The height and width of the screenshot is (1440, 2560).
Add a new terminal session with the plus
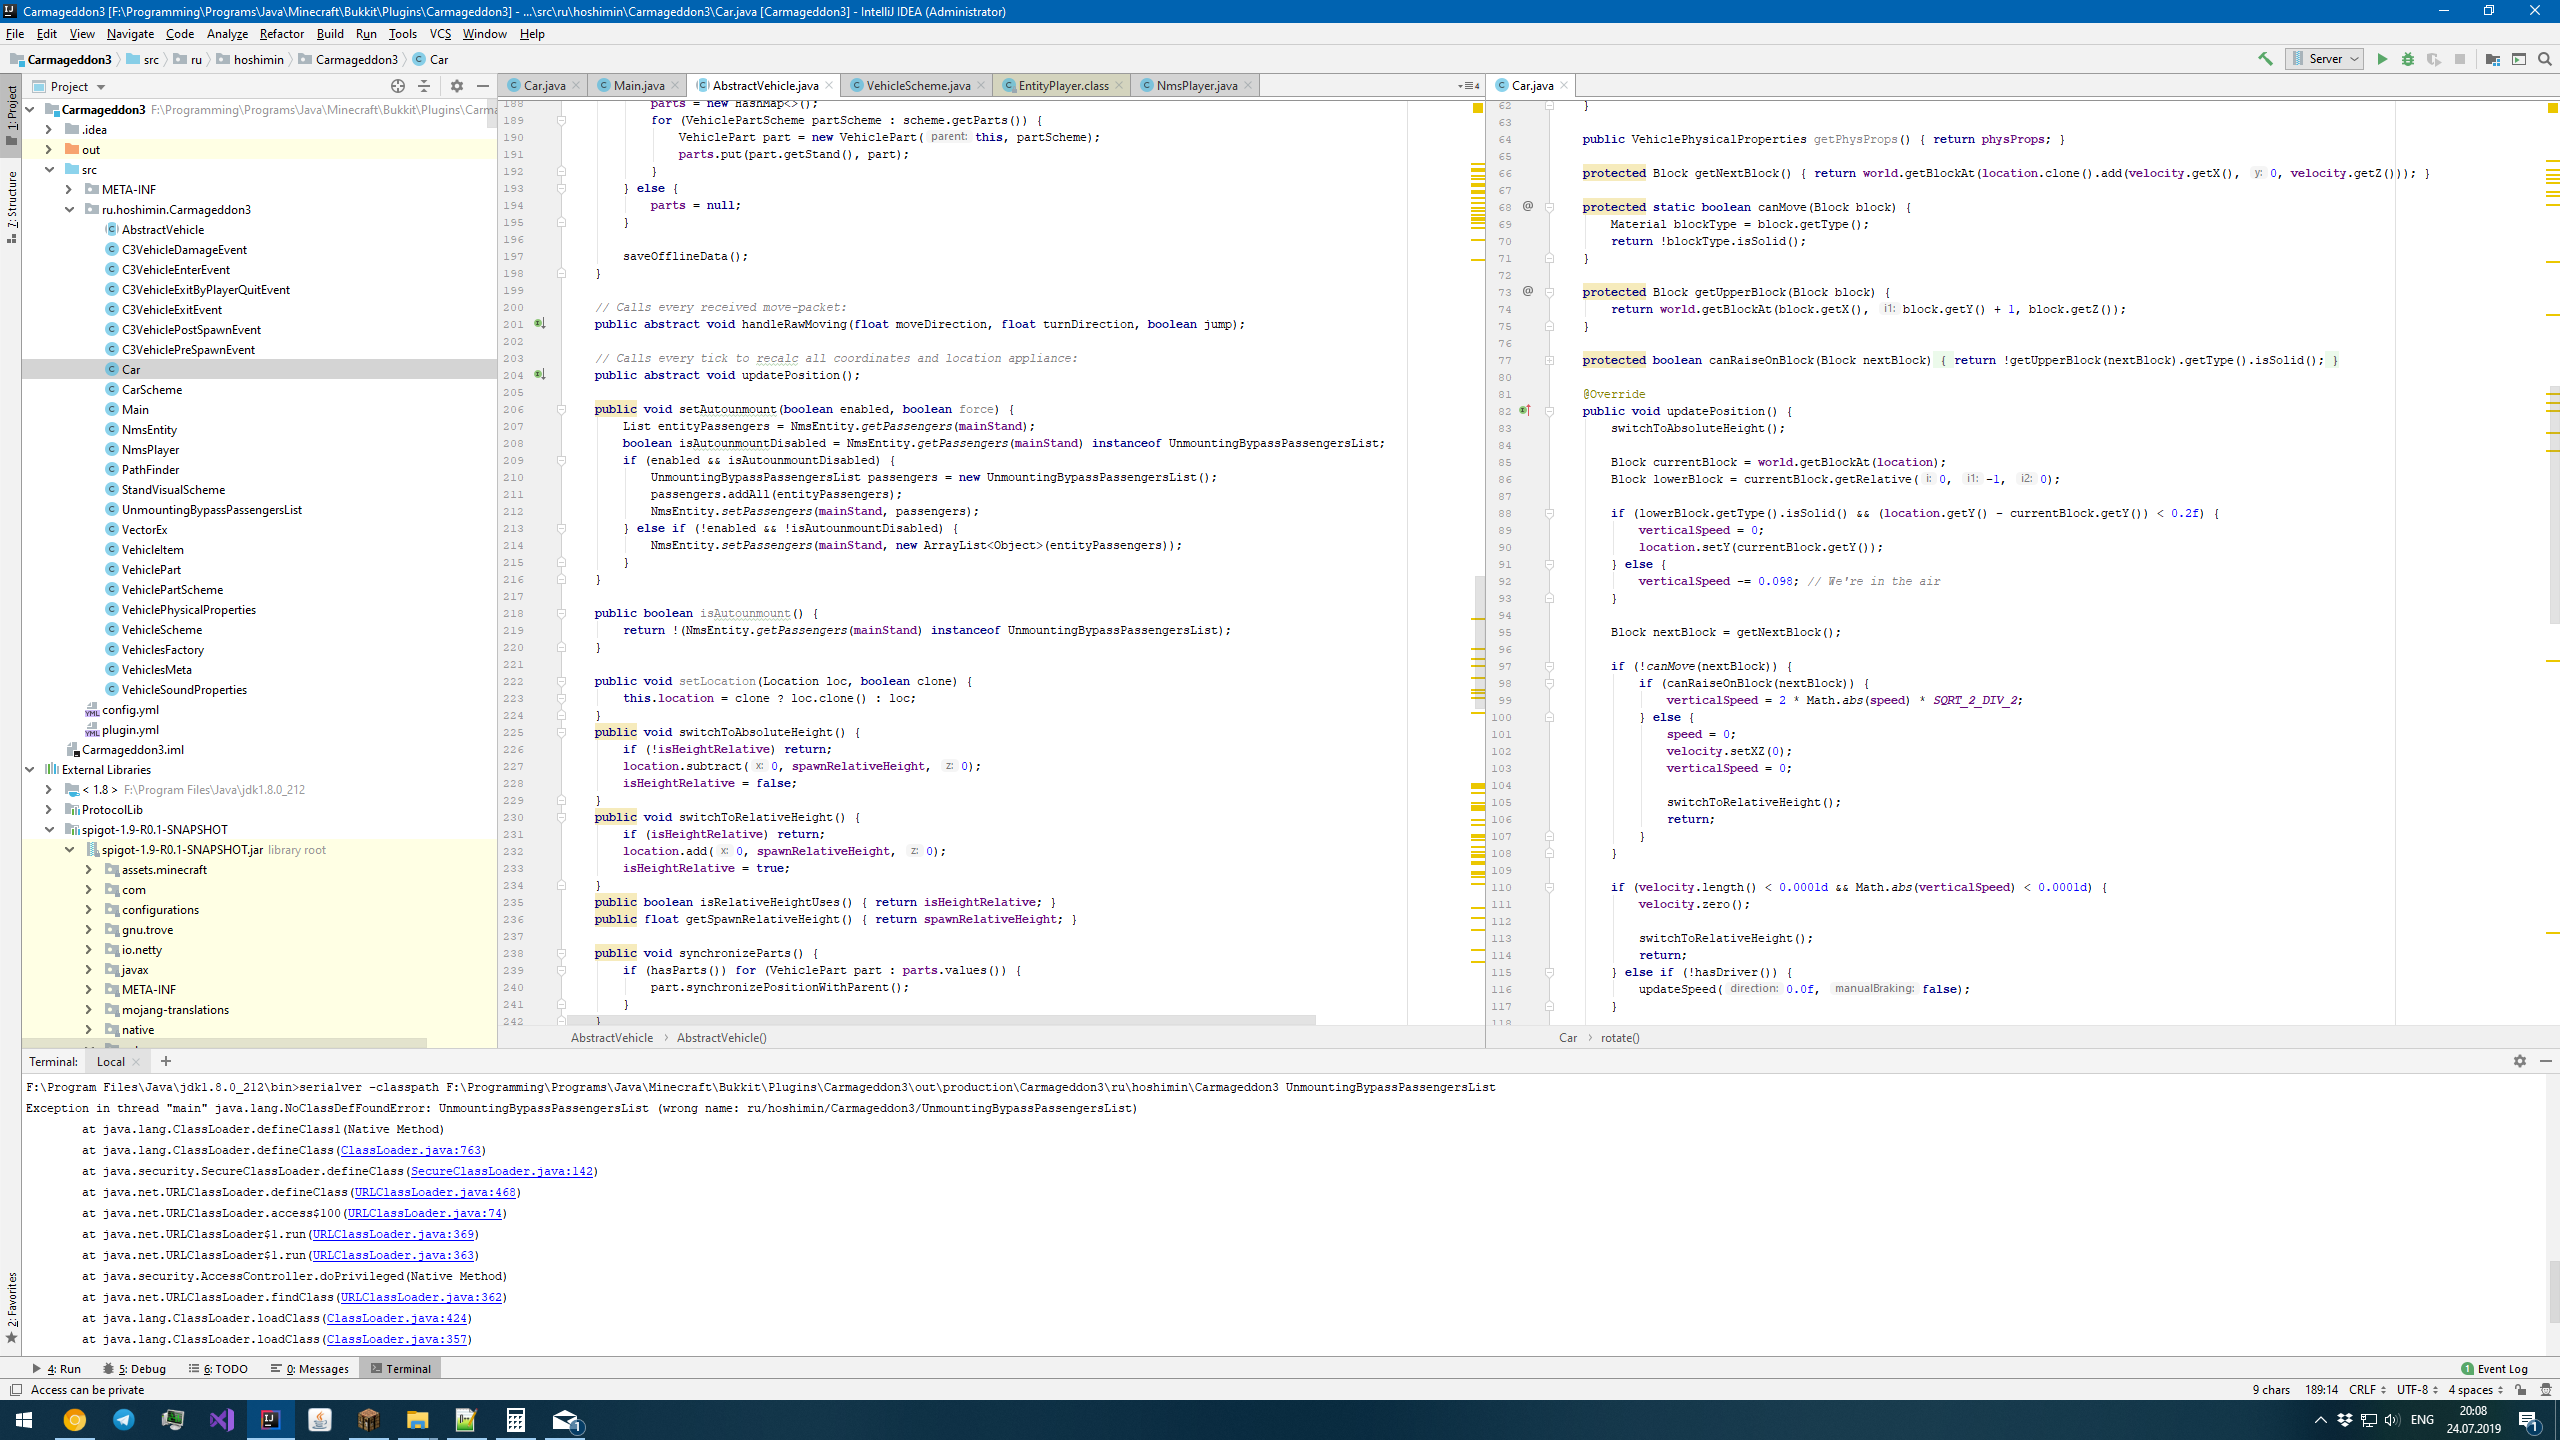coord(166,1061)
